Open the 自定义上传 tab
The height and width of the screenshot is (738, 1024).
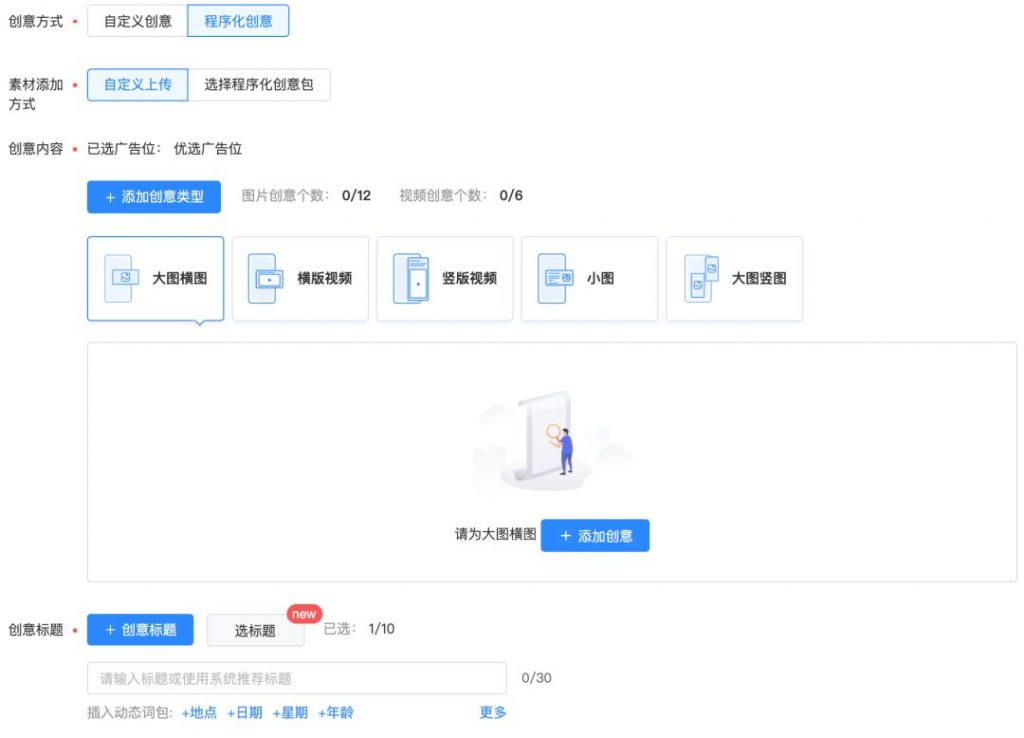pyautogui.click(x=137, y=84)
